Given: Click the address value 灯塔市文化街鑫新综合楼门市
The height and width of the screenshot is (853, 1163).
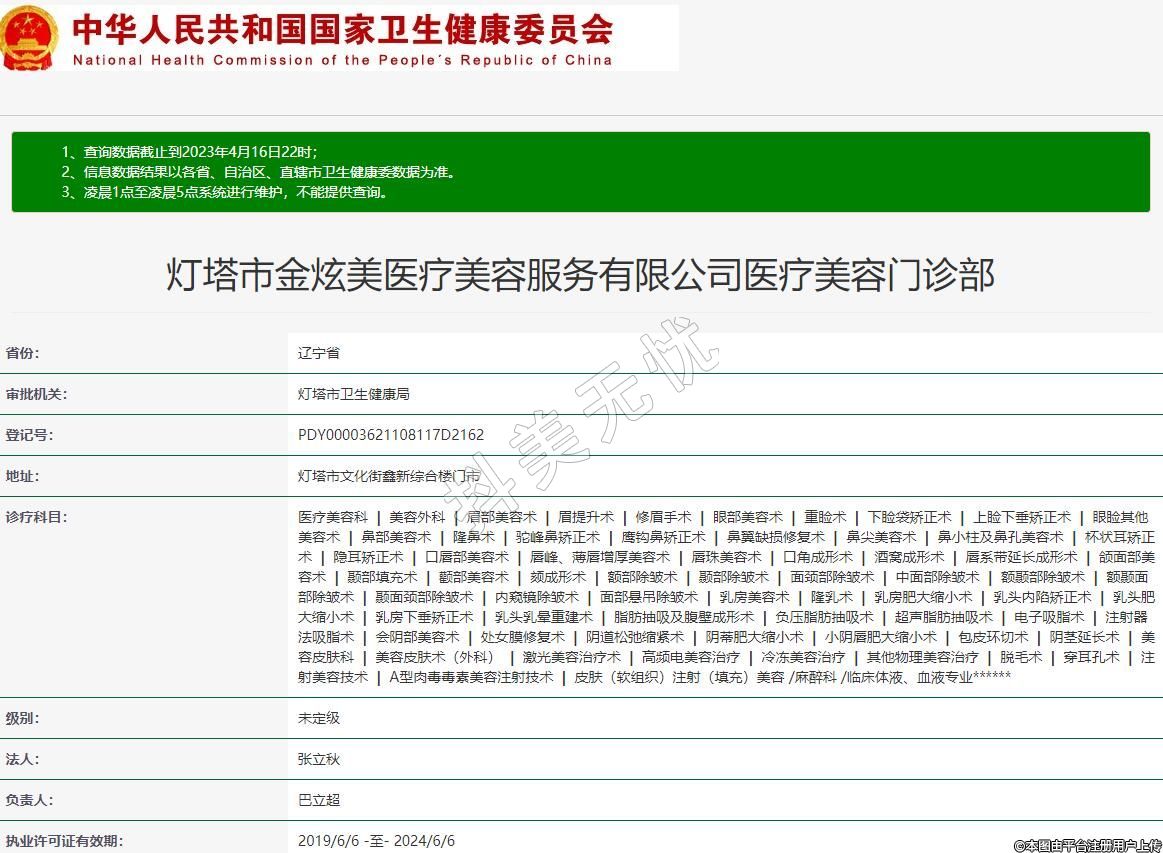Looking at the screenshot, I should 389,476.
